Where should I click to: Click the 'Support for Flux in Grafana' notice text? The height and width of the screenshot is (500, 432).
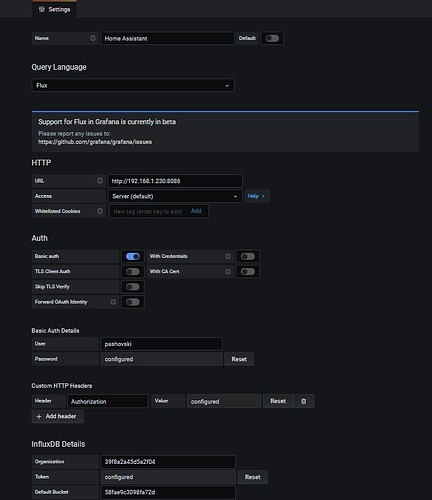[107, 122]
